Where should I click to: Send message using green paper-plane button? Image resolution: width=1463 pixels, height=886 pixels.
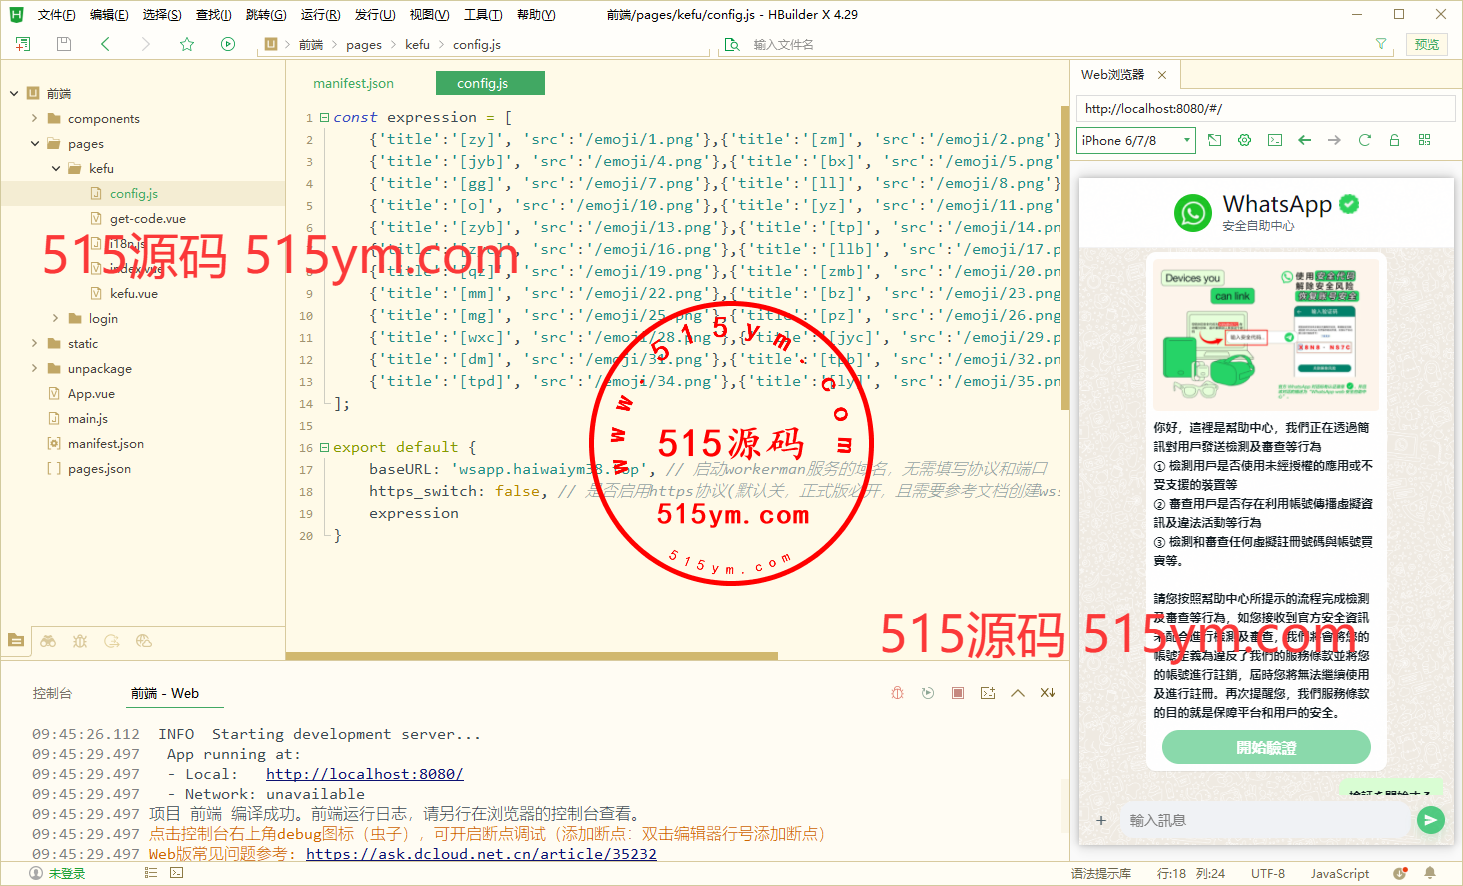click(x=1431, y=820)
